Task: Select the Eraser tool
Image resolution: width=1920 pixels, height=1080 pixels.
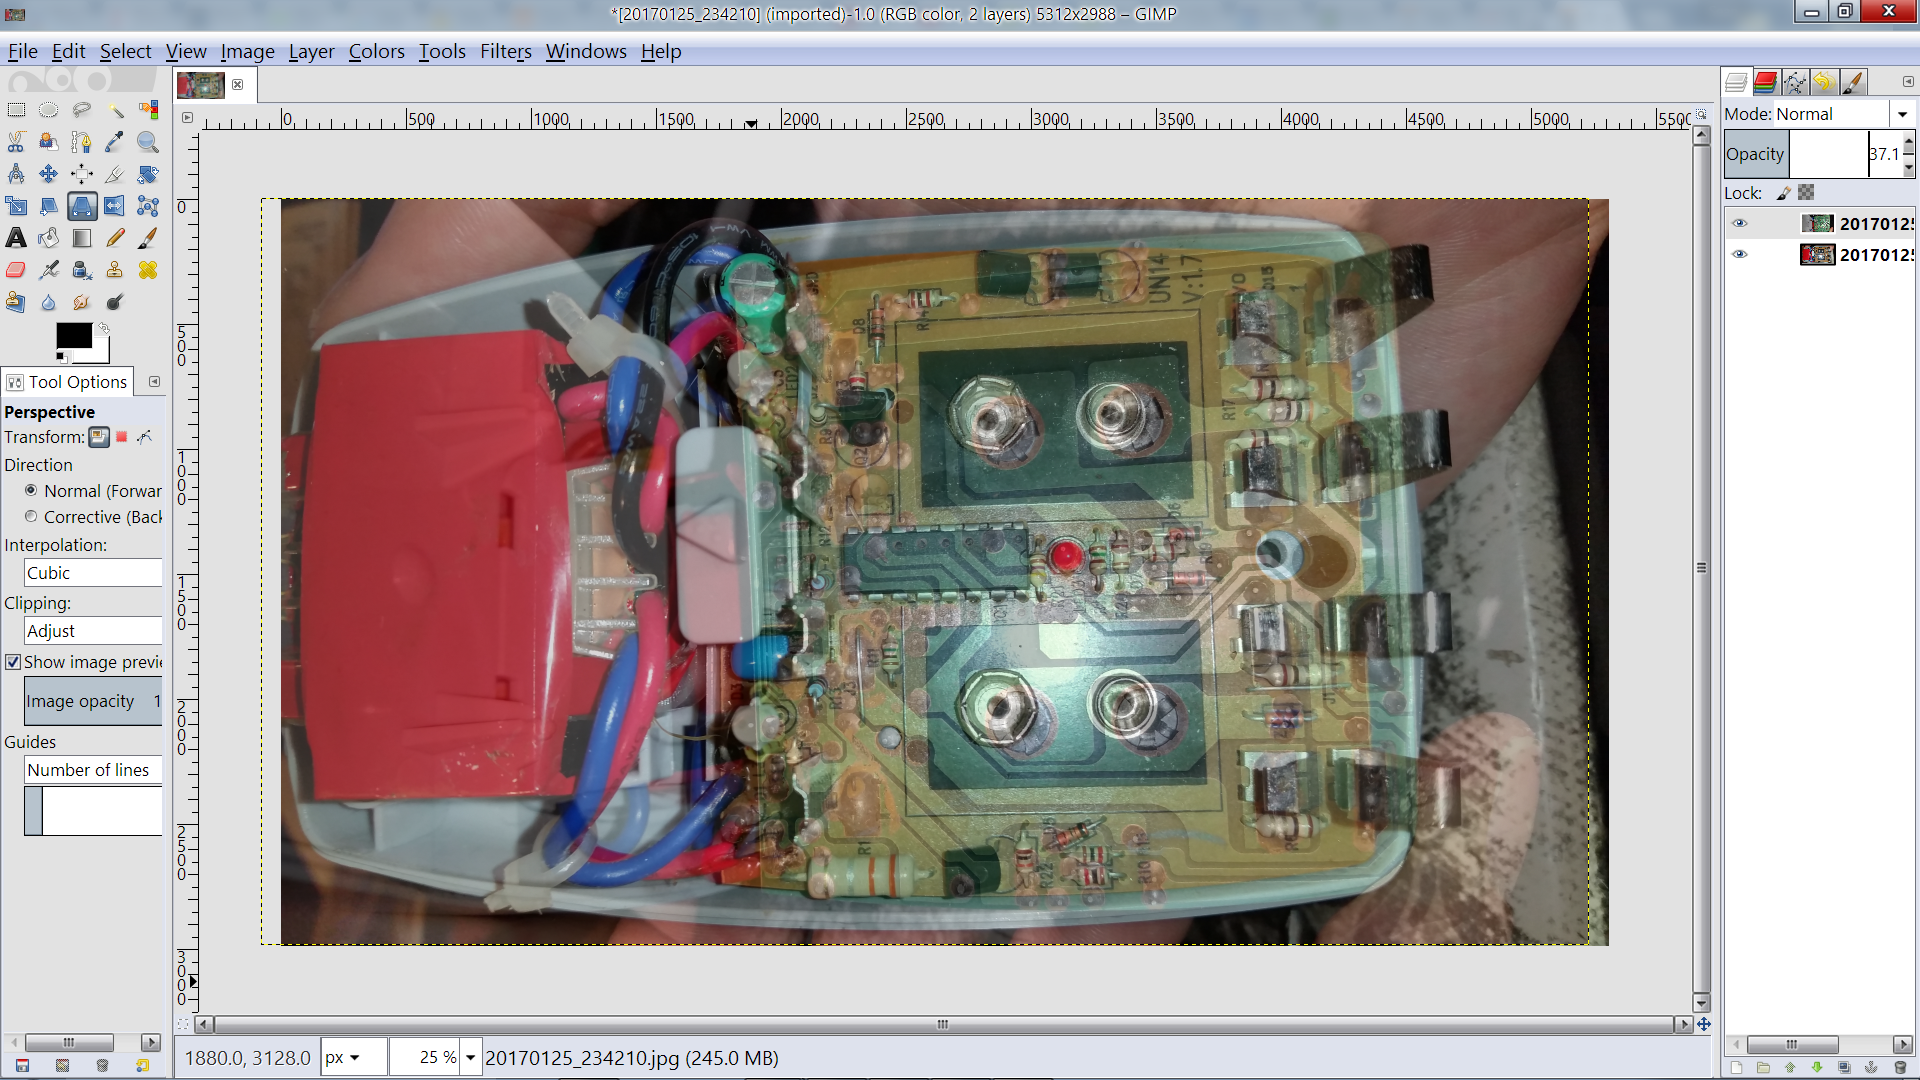Action: (16, 270)
